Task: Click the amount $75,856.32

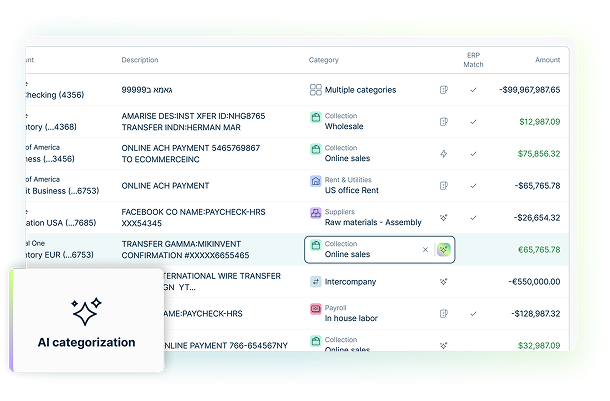Action: pyautogui.click(x=539, y=154)
